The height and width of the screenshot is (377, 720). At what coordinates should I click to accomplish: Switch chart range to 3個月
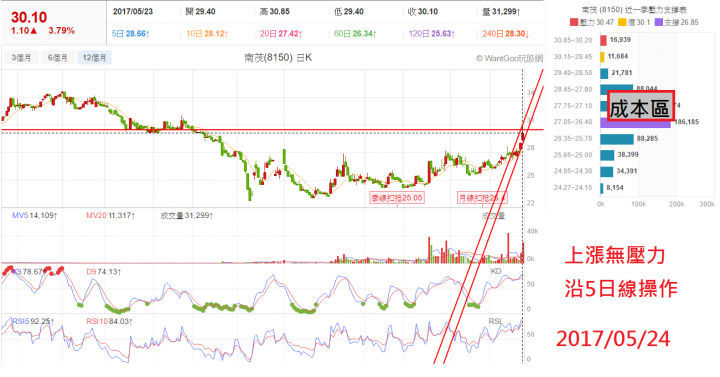tap(21, 57)
